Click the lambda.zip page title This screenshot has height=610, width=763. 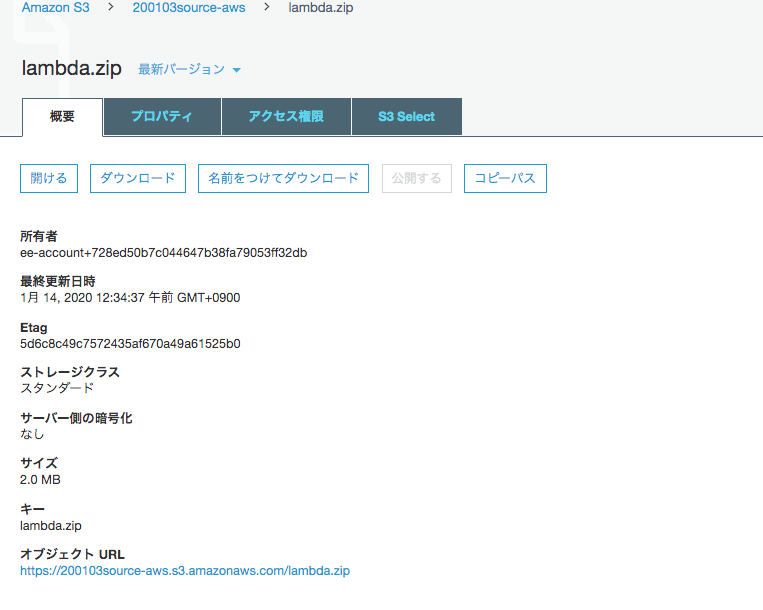(72, 68)
